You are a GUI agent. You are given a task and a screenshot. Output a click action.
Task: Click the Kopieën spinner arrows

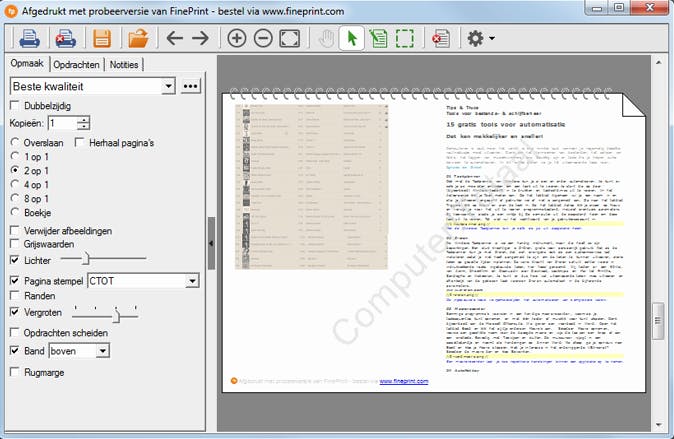[83, 123]
